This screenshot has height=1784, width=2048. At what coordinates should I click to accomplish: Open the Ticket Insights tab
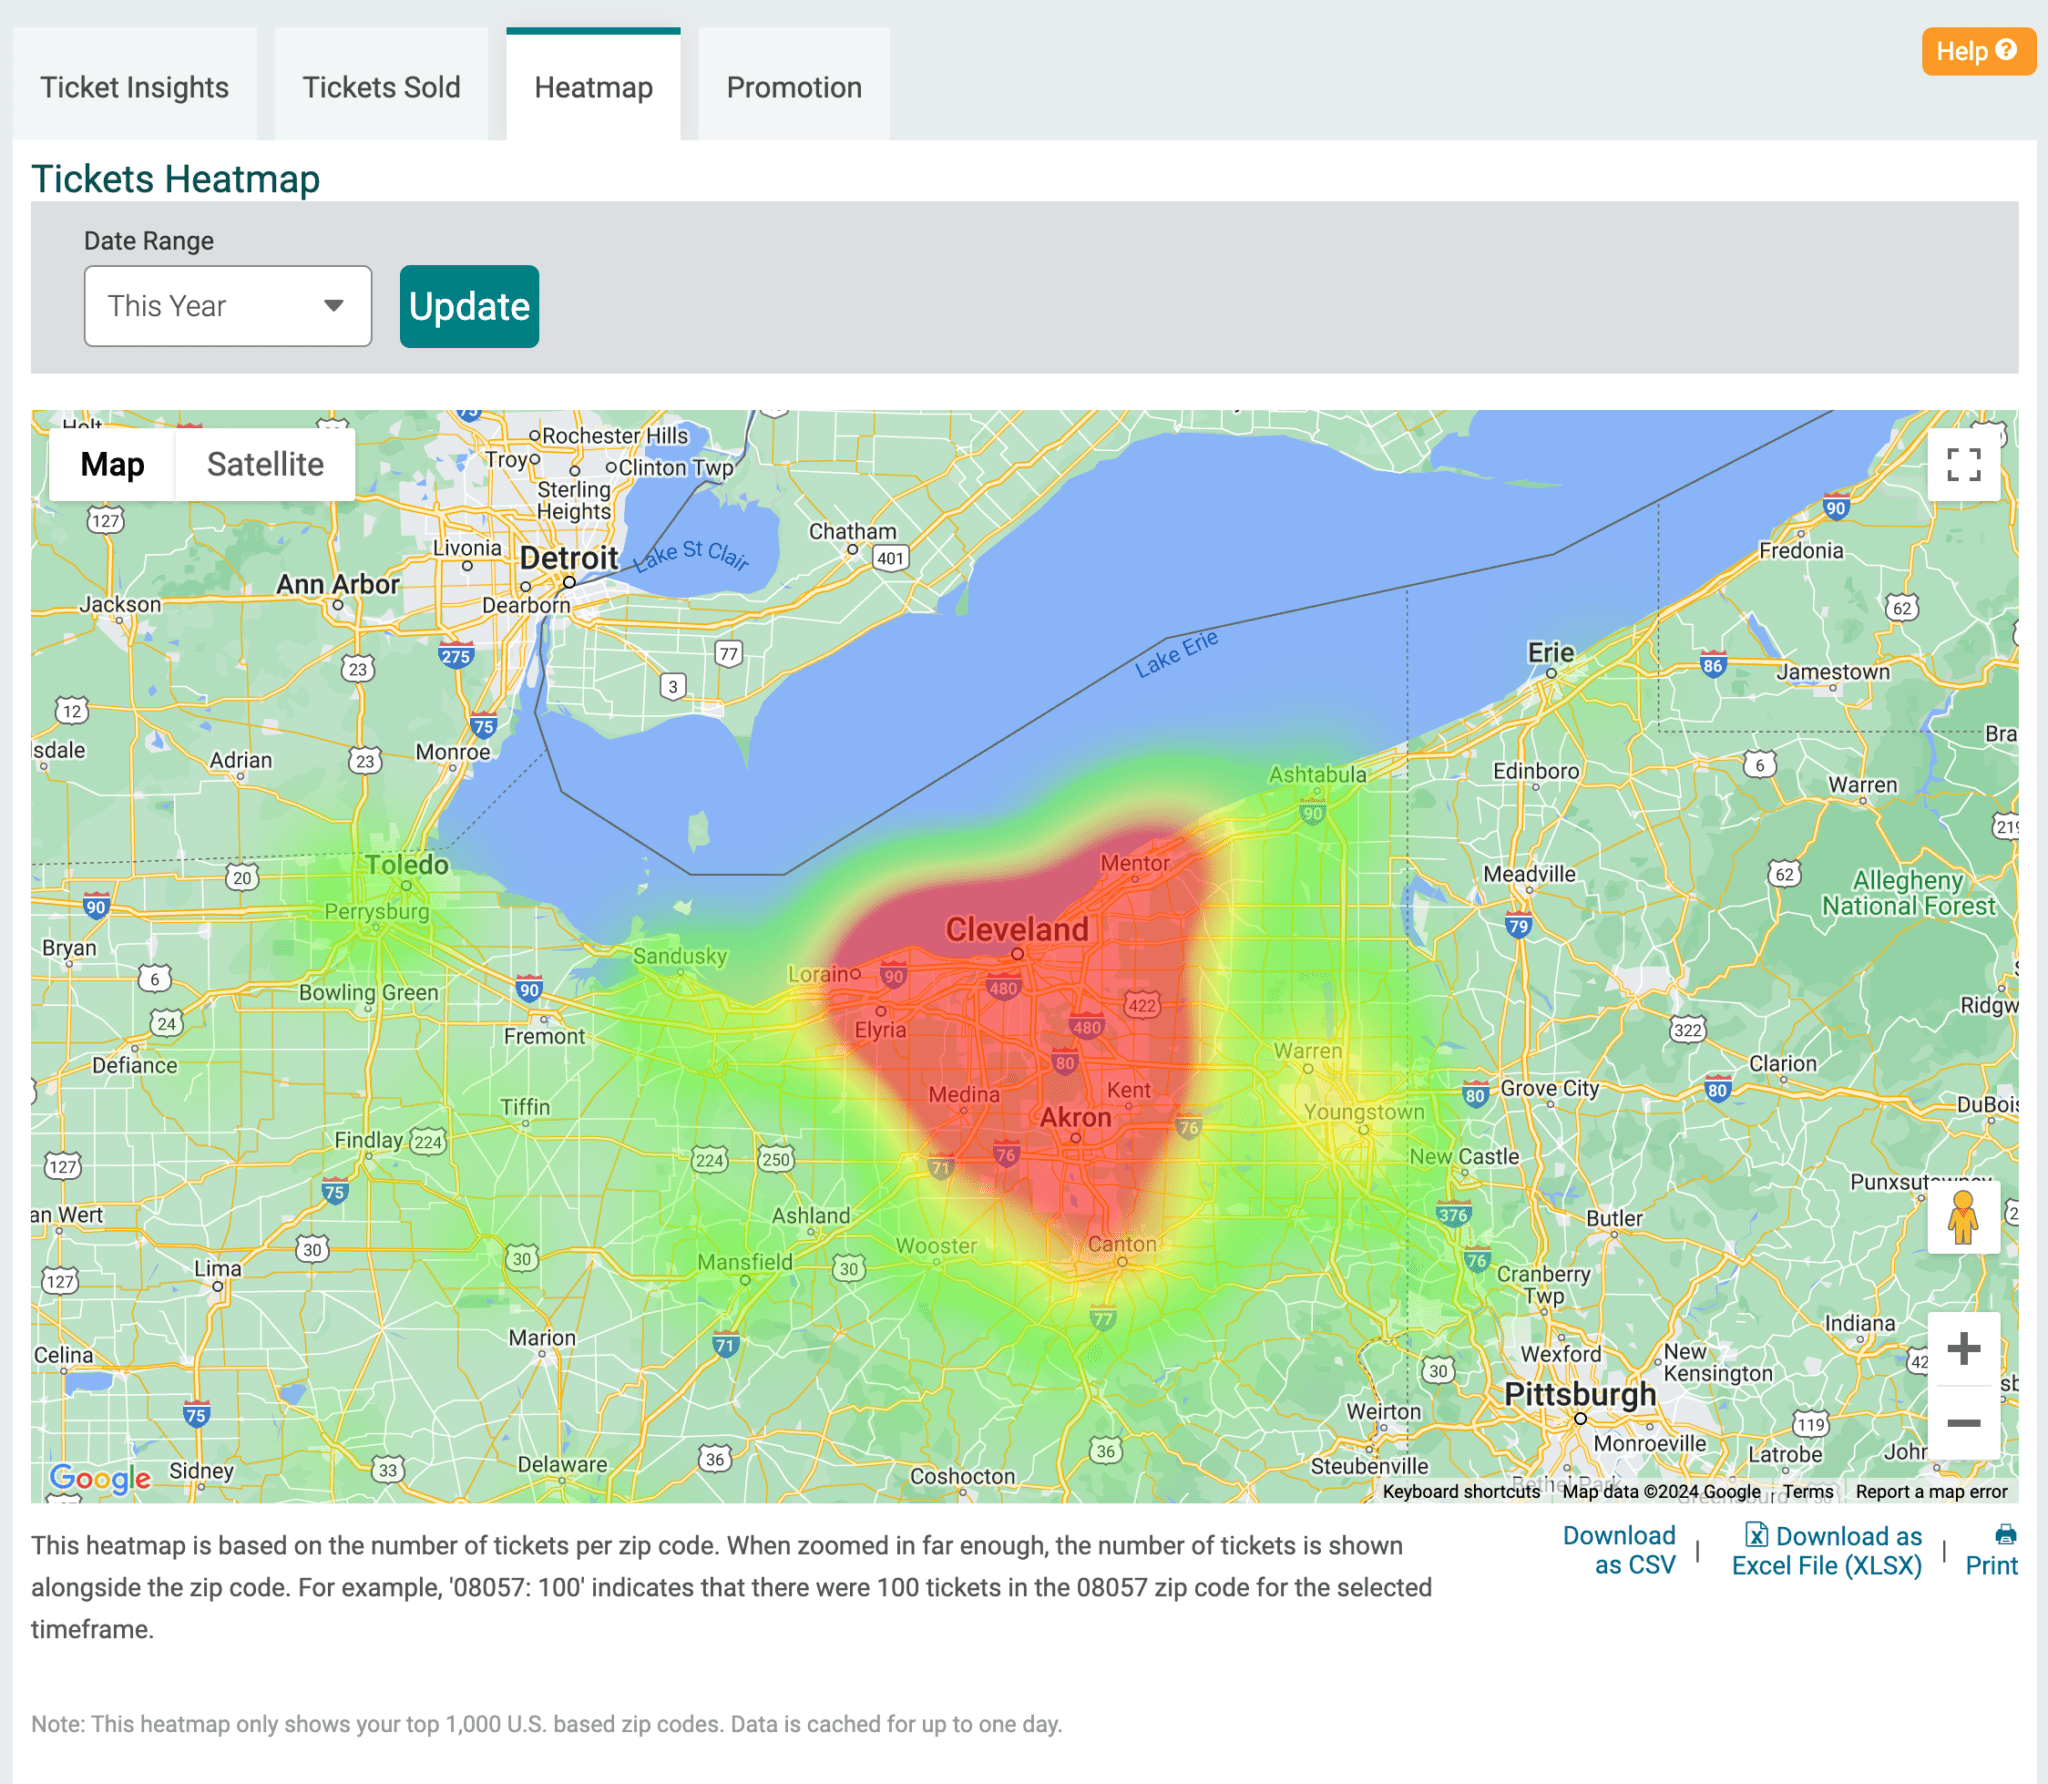click(135, 88)
